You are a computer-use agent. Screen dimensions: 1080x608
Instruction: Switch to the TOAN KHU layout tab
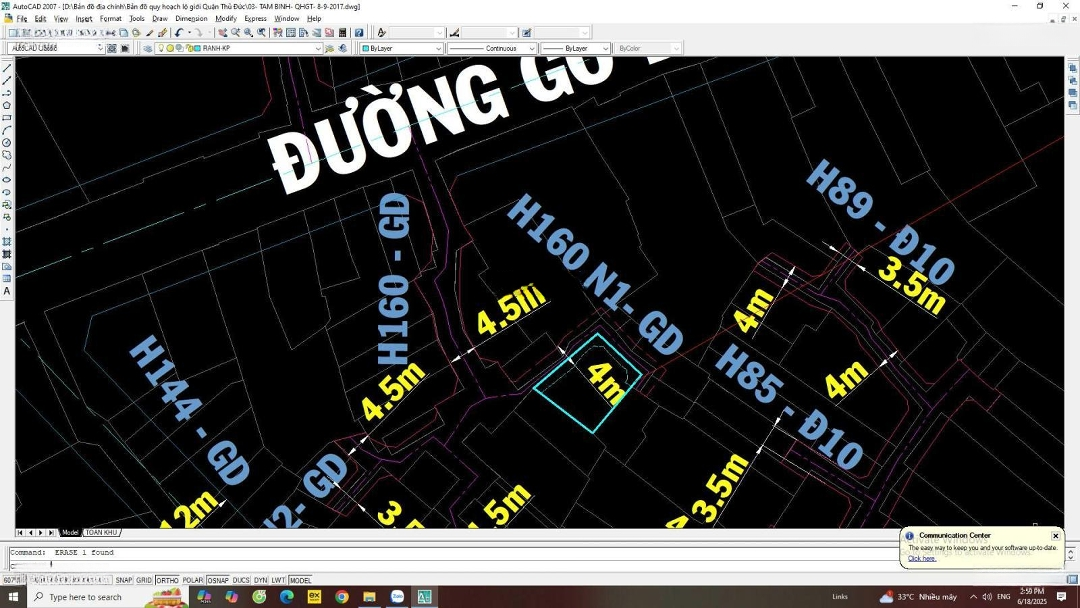pyautogui.click(x=101, y=532)
